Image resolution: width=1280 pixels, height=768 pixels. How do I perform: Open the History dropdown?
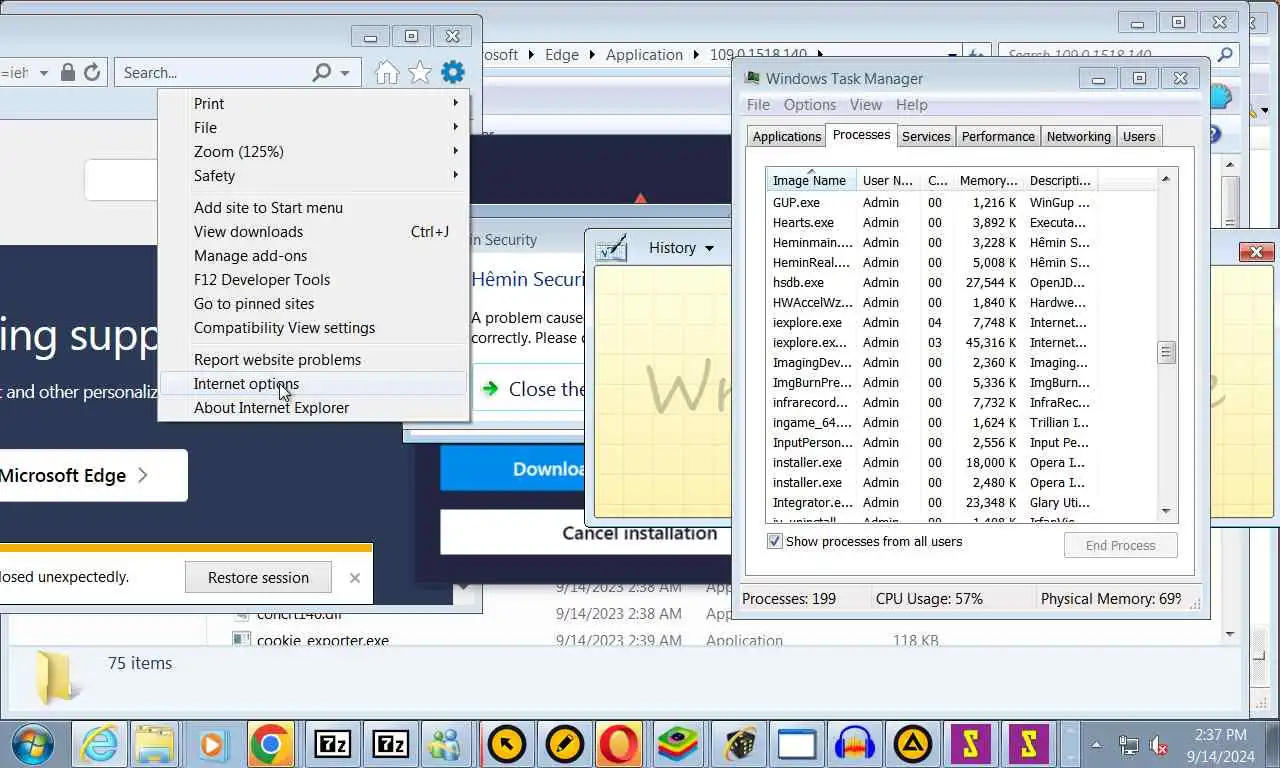(682, 248)
